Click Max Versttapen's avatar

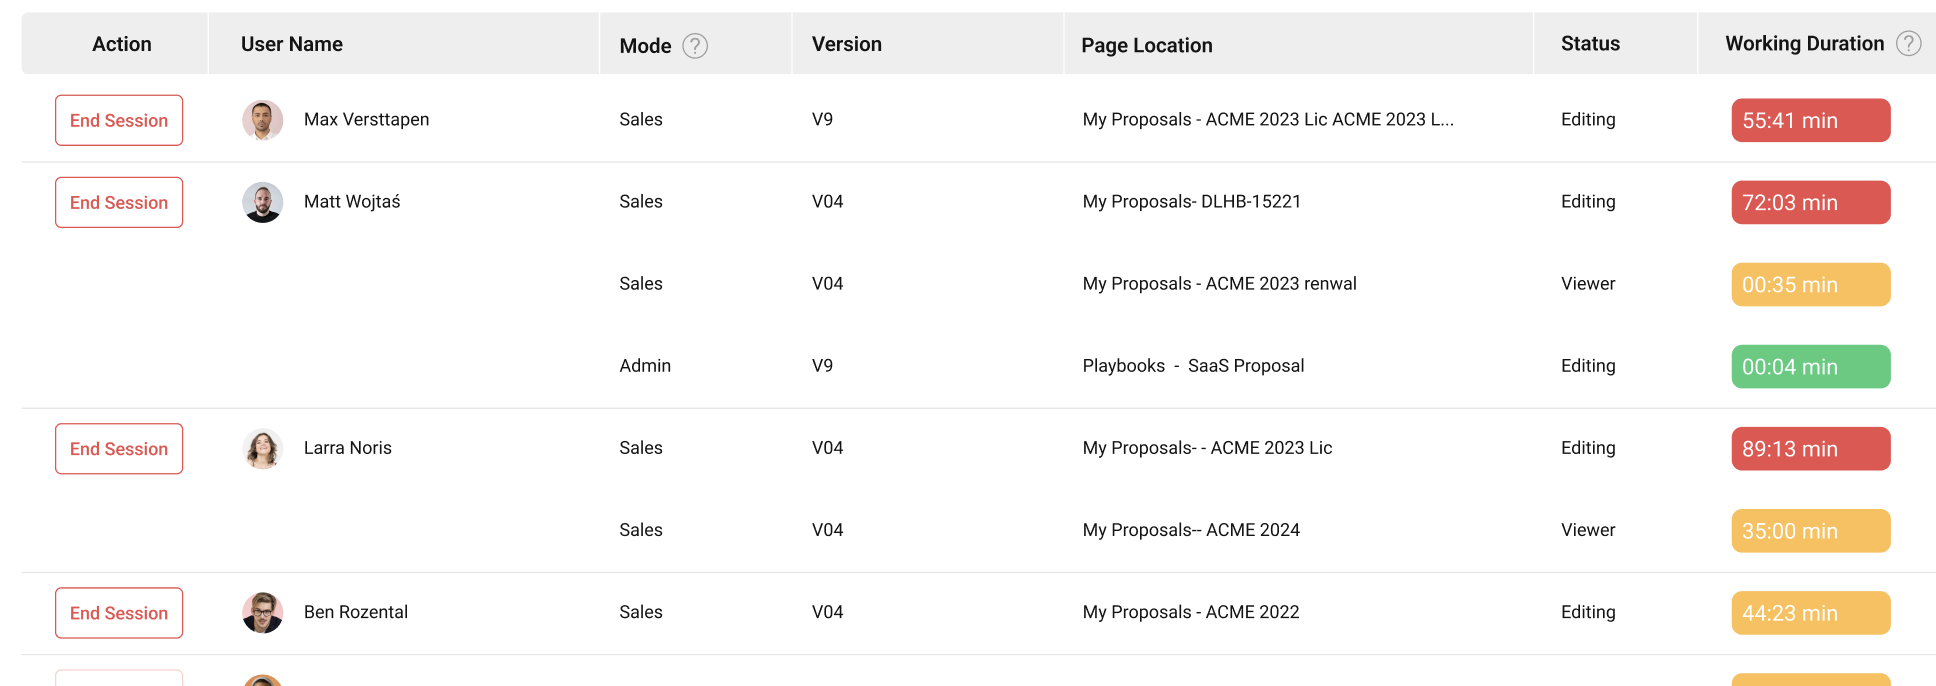262,120
